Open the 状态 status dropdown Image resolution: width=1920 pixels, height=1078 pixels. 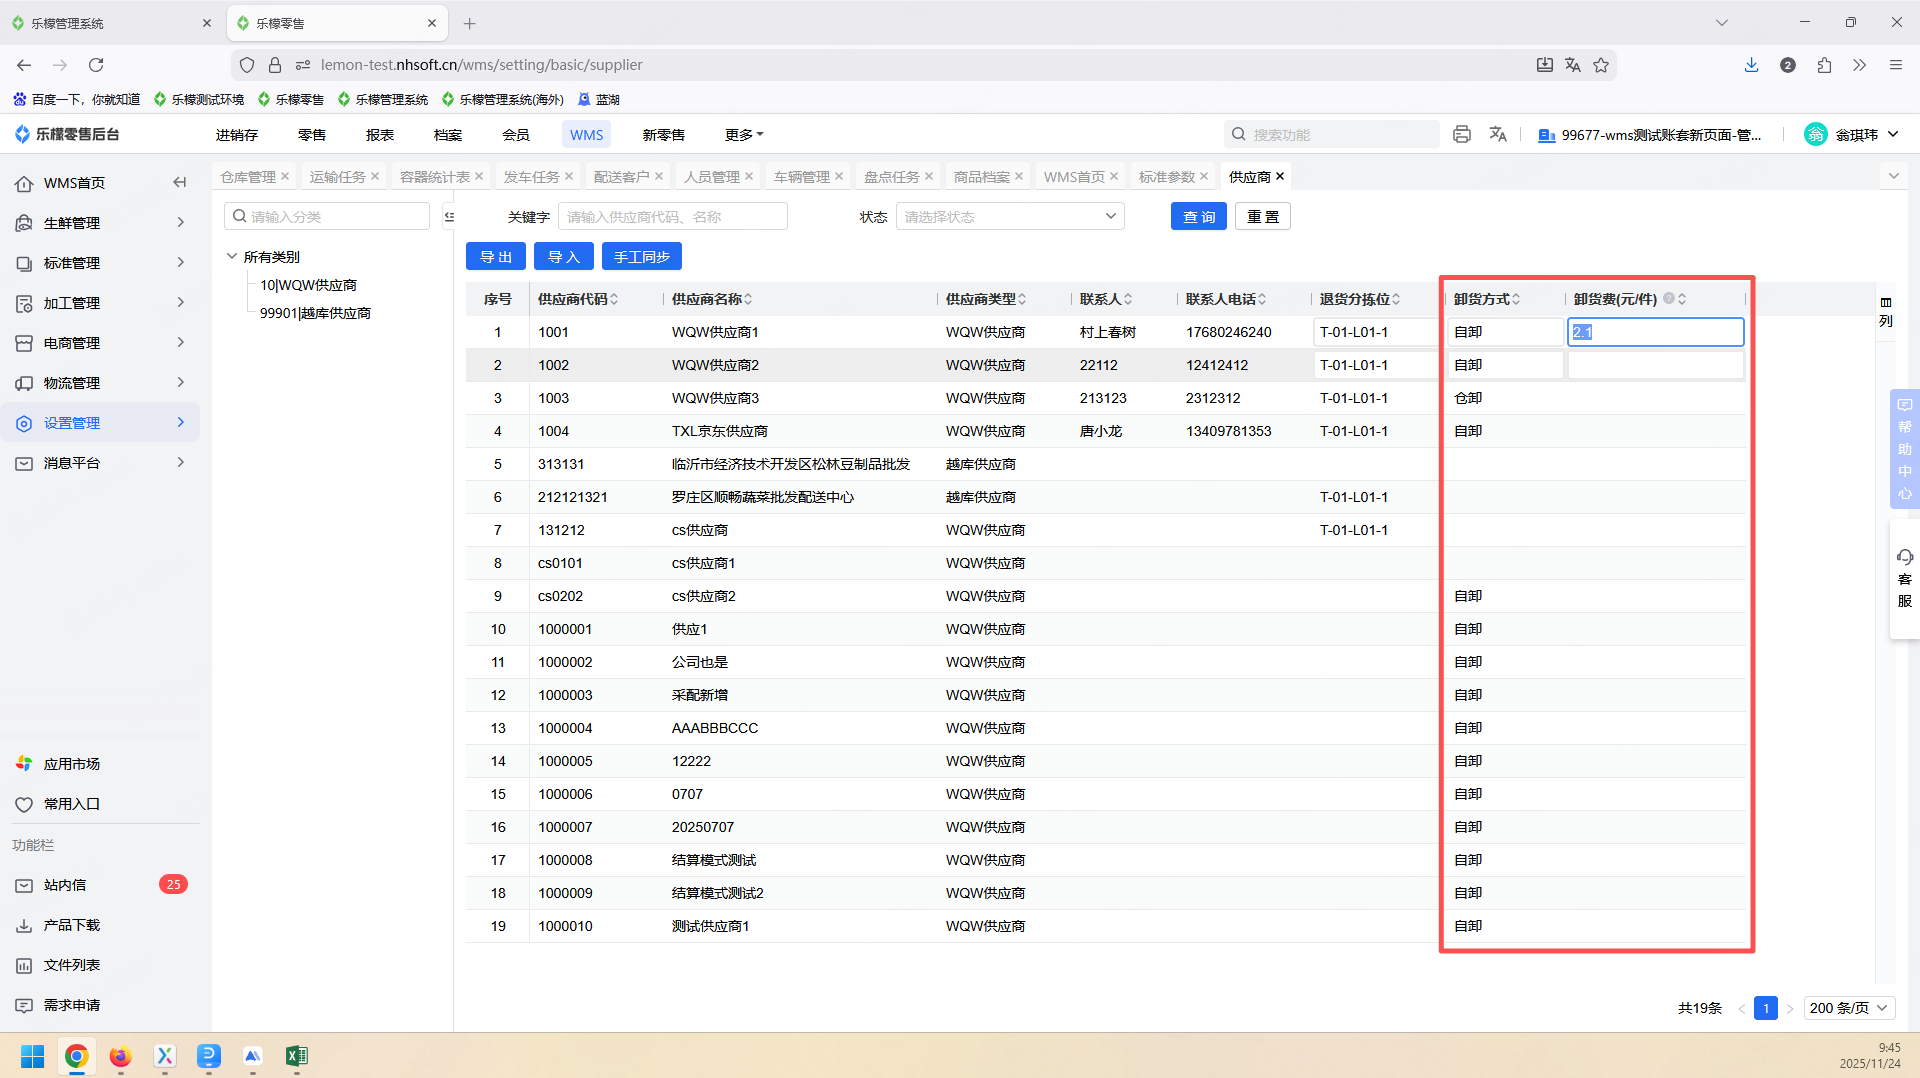pos(1010,217)
